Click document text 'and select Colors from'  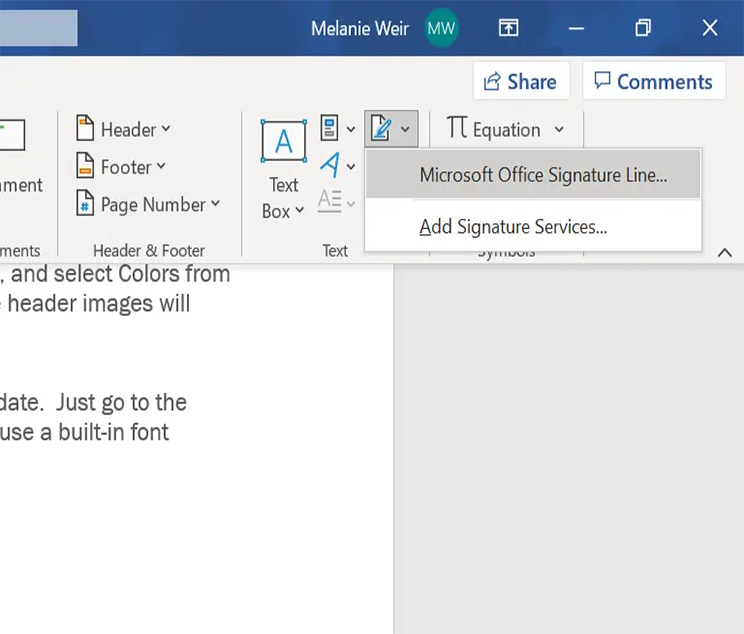[x=121, y=274]
